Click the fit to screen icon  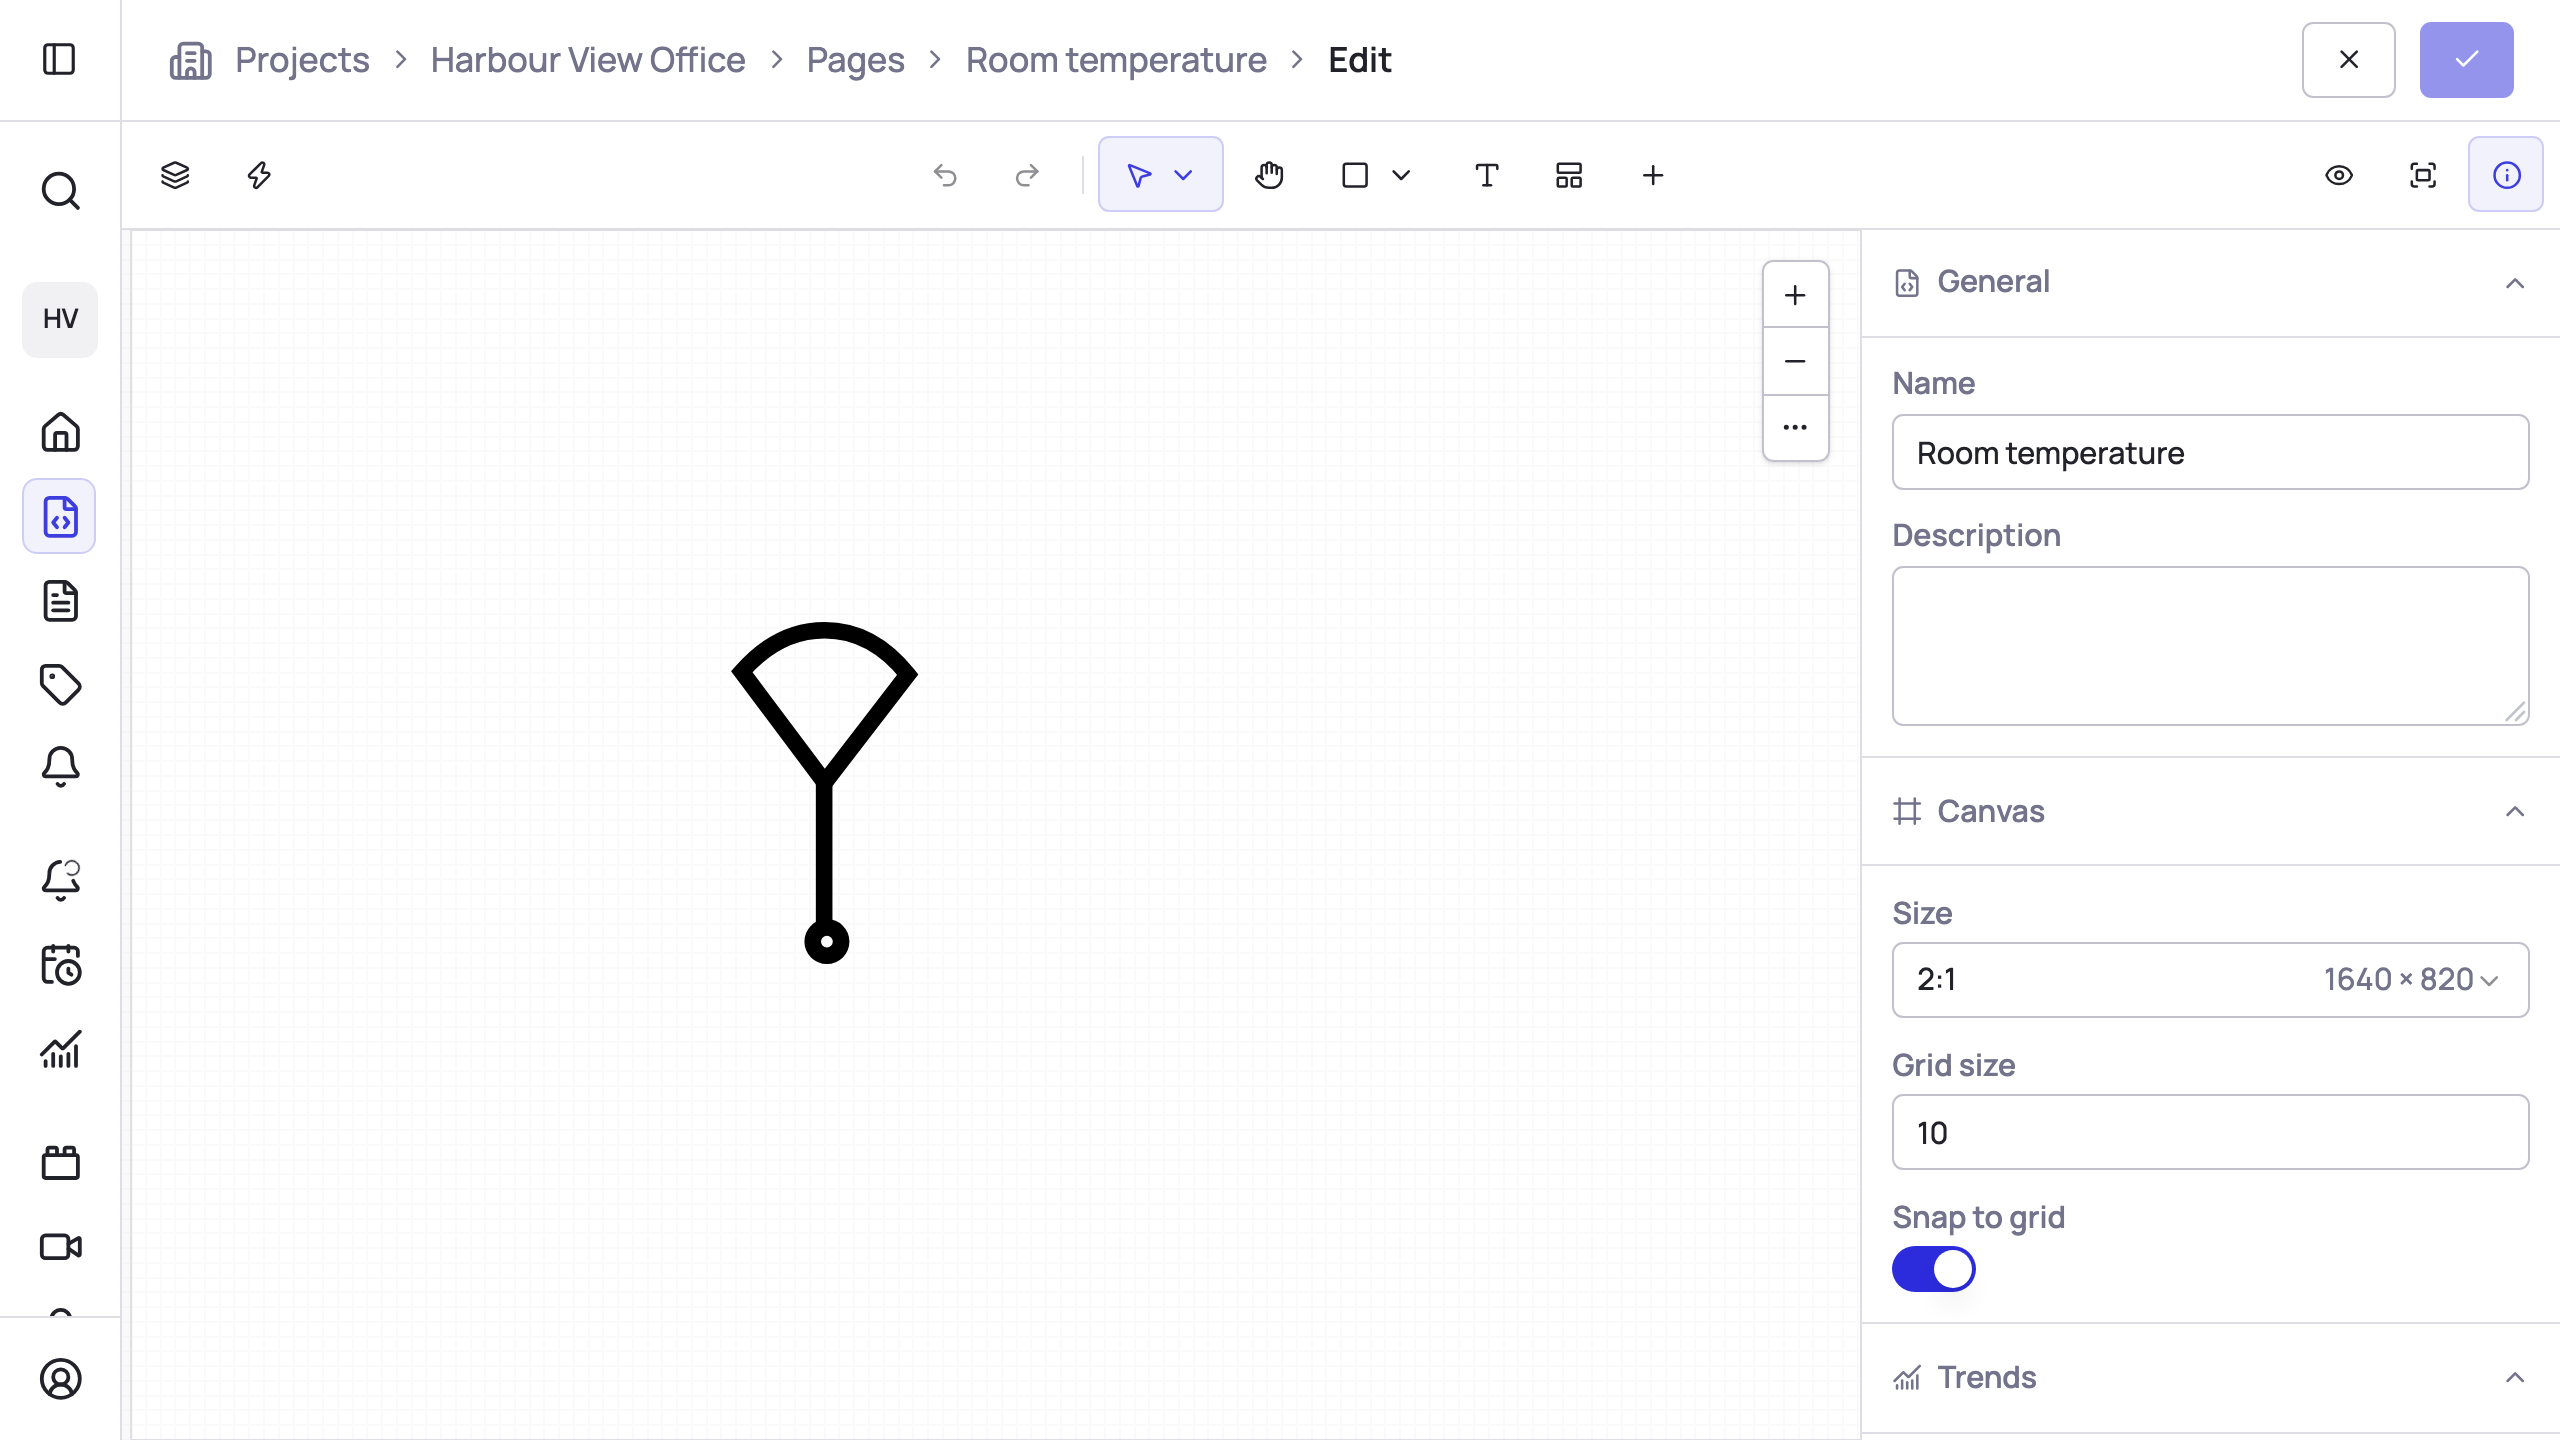[2423, 175]
